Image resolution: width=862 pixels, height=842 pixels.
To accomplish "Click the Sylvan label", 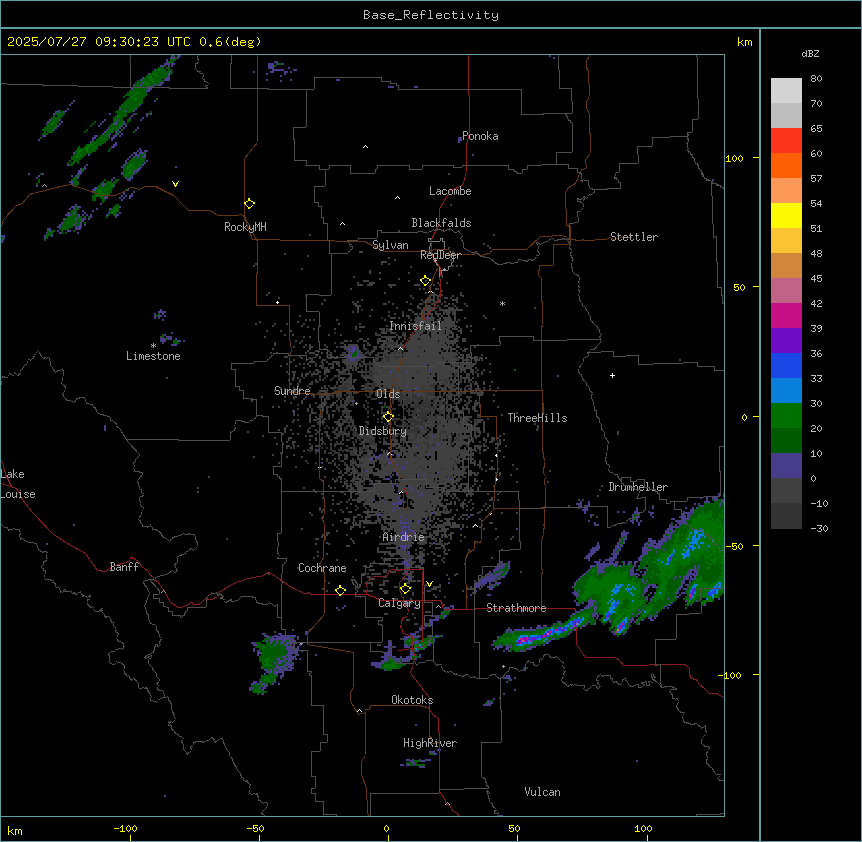I will [390, 245].
